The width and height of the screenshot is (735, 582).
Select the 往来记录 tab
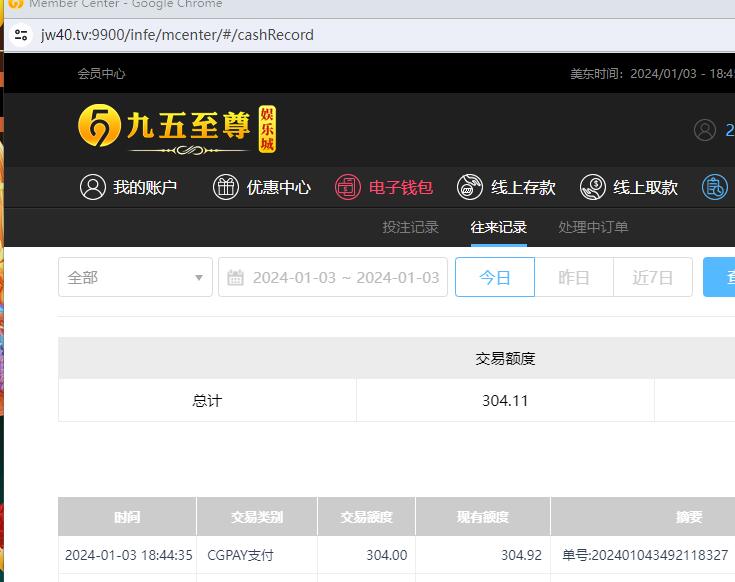(x=498, y=227)
